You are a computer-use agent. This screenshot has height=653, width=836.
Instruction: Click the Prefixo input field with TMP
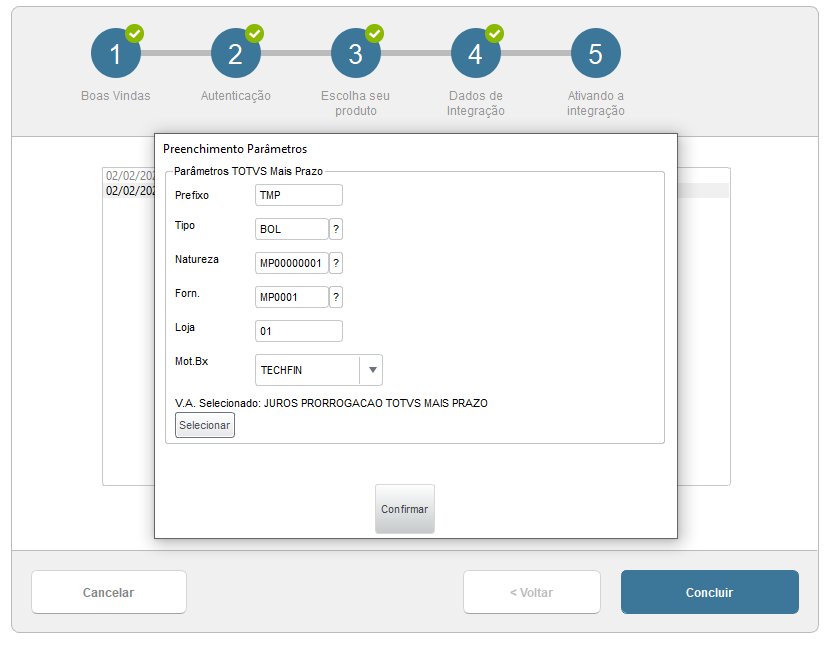click(299, 195)
